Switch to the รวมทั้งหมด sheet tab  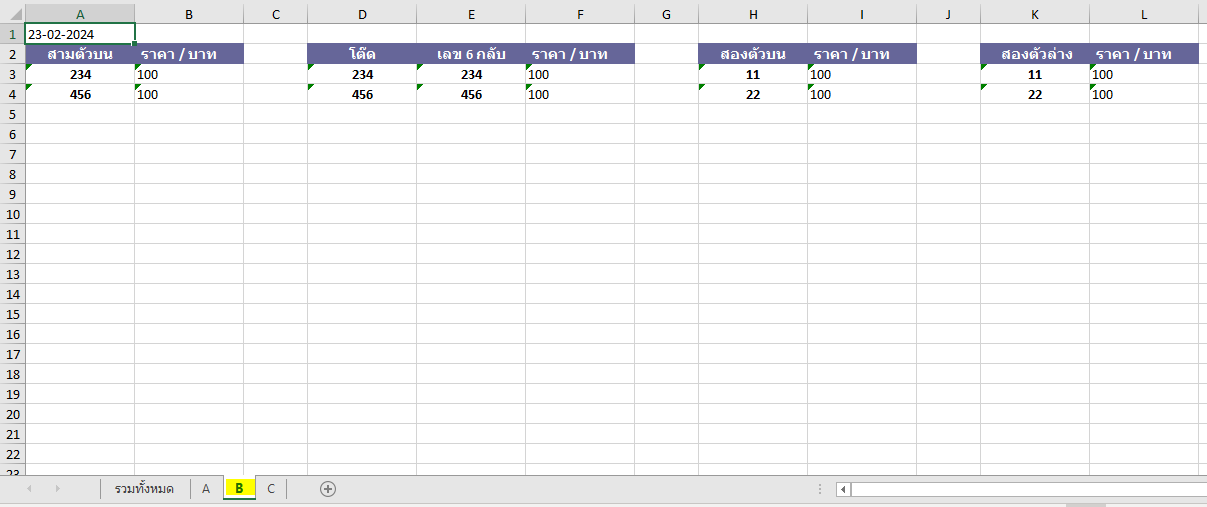[x=144, y=489]
